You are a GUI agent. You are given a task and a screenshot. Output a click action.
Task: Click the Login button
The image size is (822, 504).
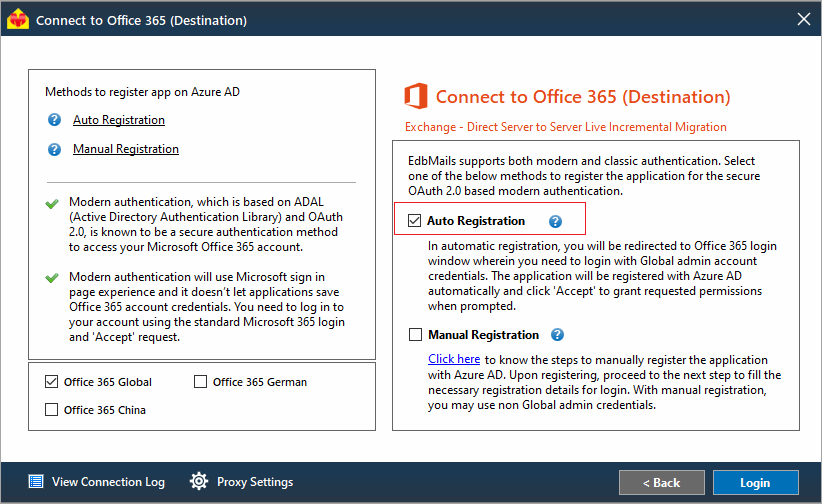coord(755,482)
